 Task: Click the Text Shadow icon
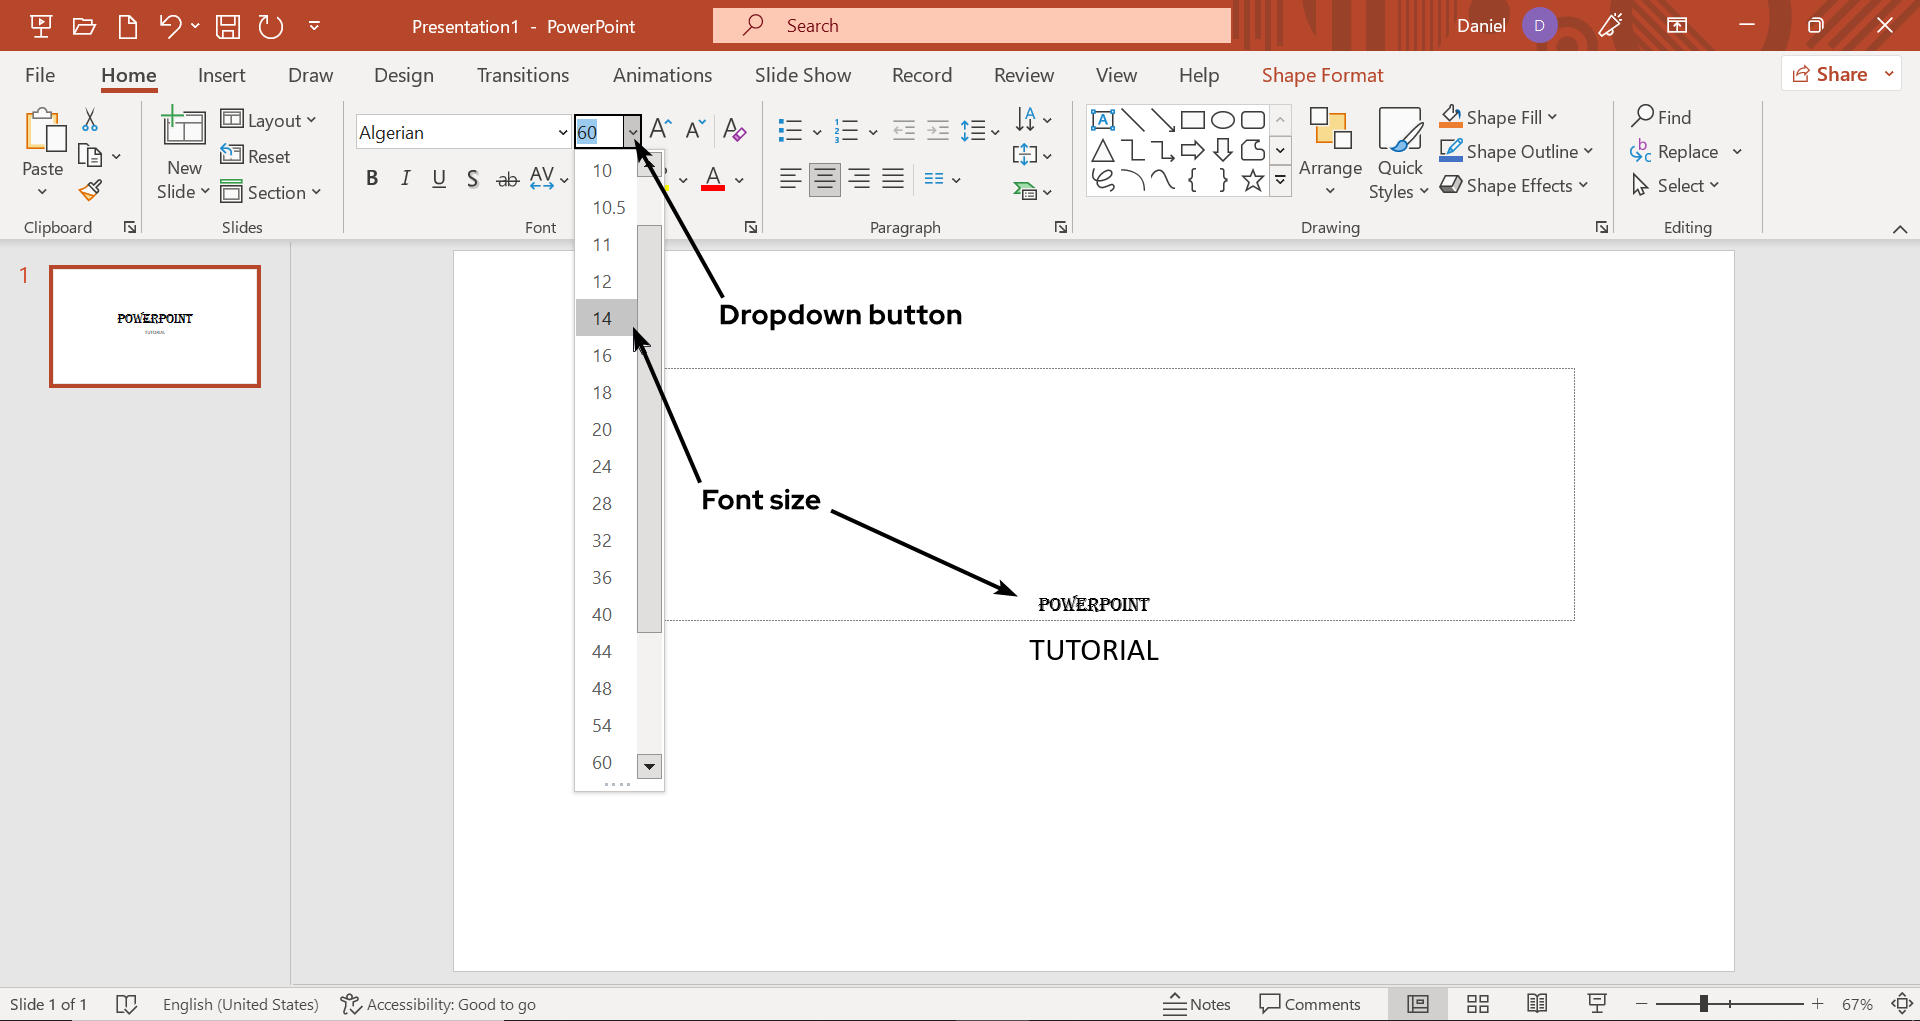pyautogui.click(x=472, y=179)
